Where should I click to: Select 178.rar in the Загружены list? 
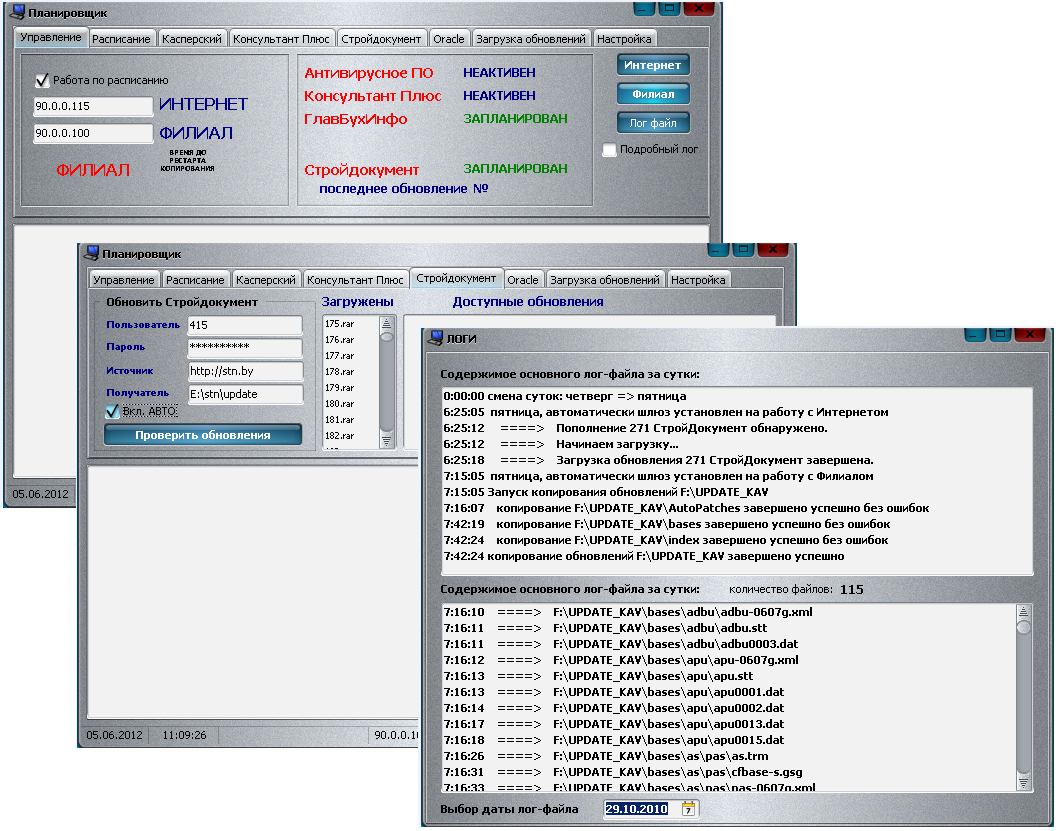[x=341, y=372]
